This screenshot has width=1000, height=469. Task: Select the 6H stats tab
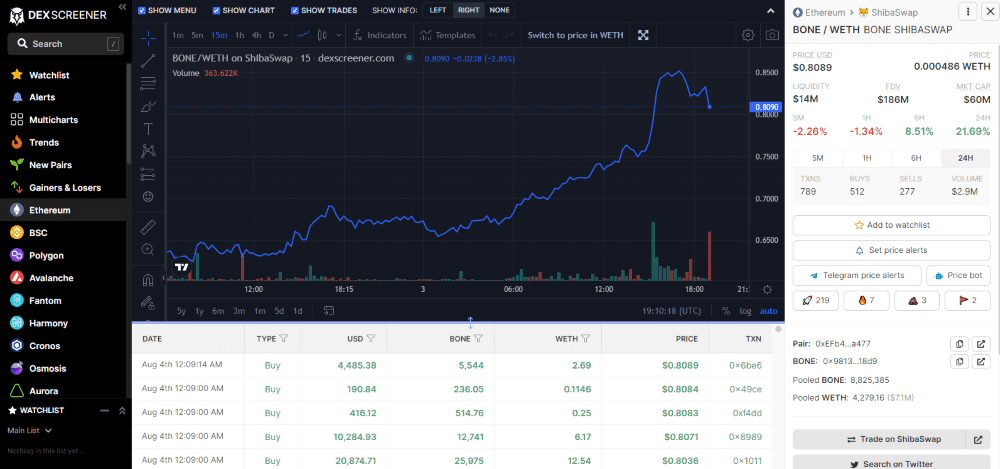[916, 158]
